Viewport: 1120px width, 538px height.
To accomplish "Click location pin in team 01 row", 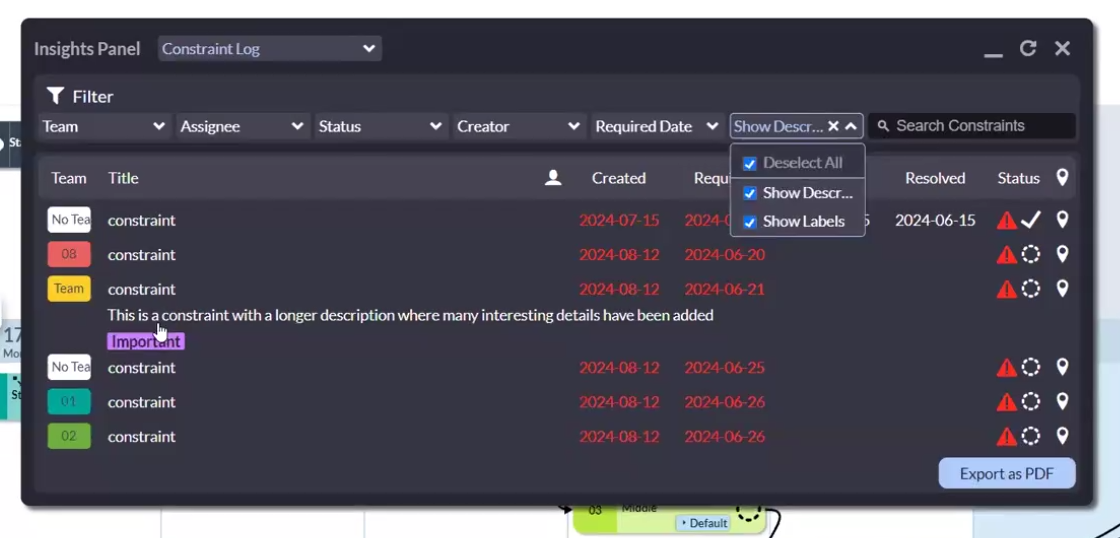I will tap(1062, 401).
